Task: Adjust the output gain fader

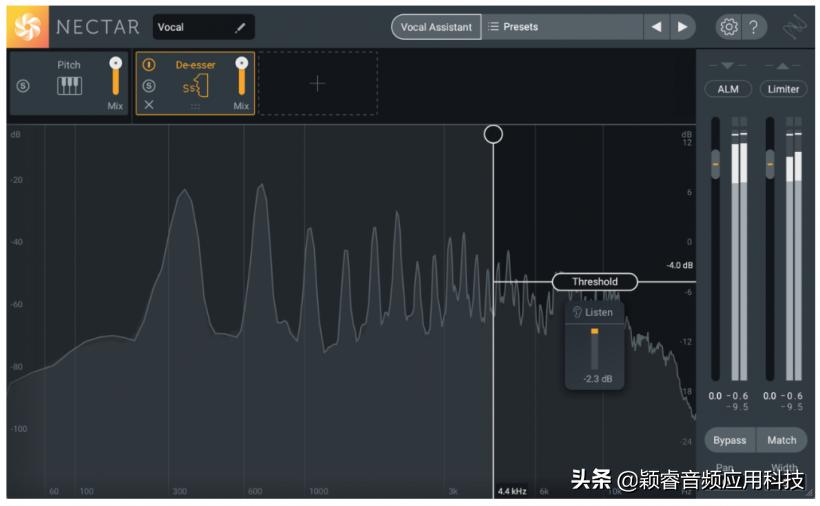Action: 770,164
